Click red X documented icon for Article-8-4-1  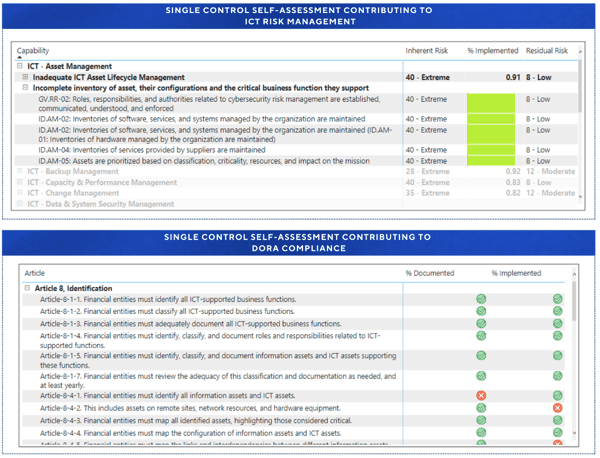481,395
